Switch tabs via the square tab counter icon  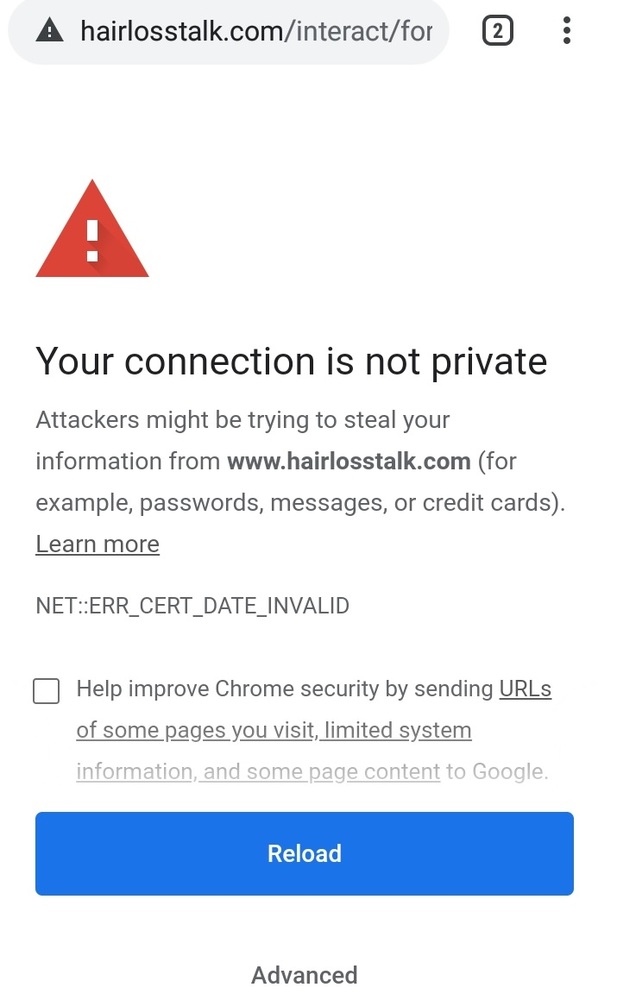click(497, 31)
